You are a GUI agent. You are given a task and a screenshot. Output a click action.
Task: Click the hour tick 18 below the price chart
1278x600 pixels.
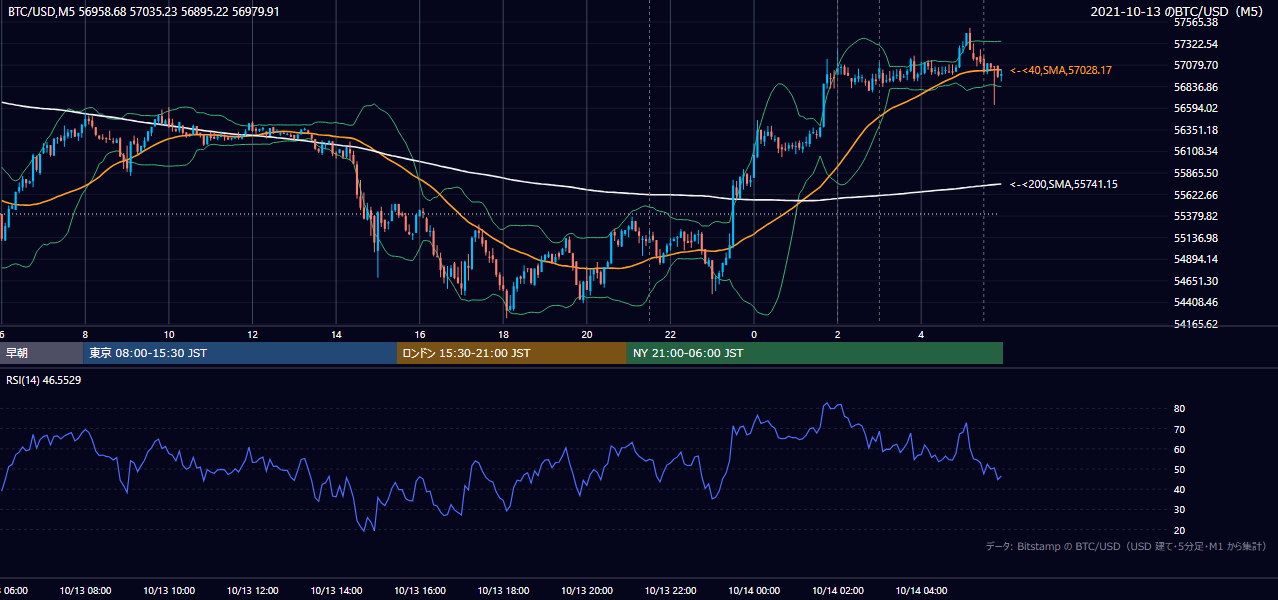pos(503,335)
